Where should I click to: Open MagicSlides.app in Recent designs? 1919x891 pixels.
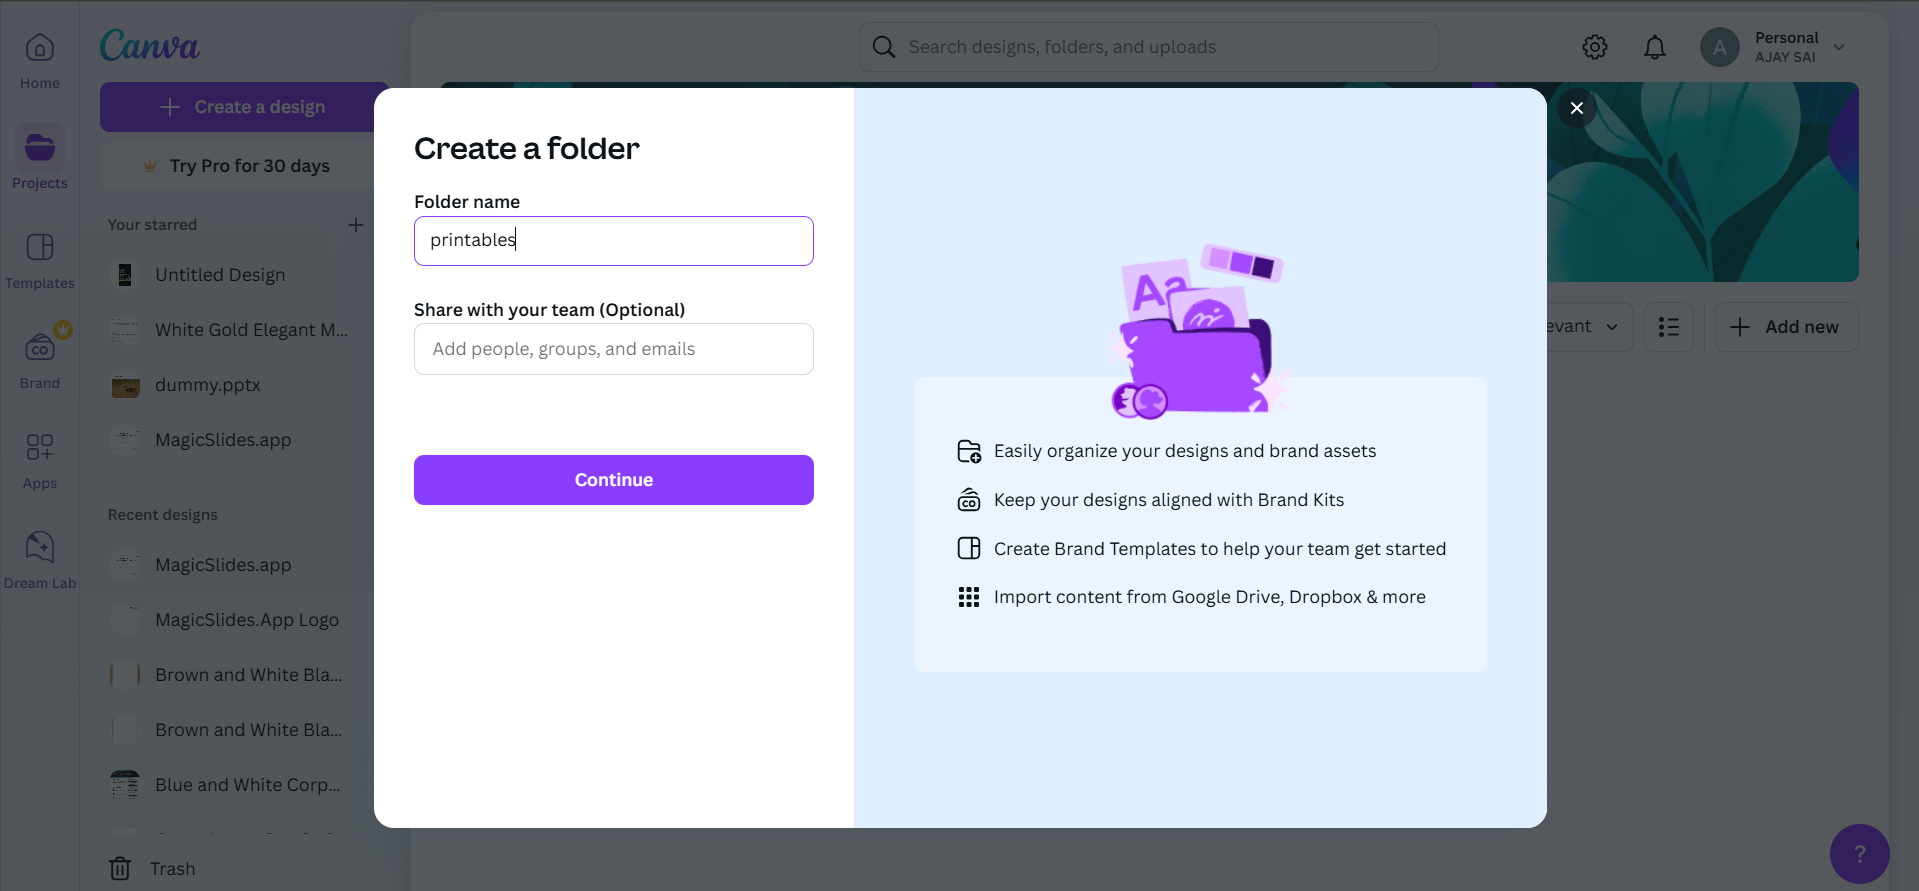point(223,565)
